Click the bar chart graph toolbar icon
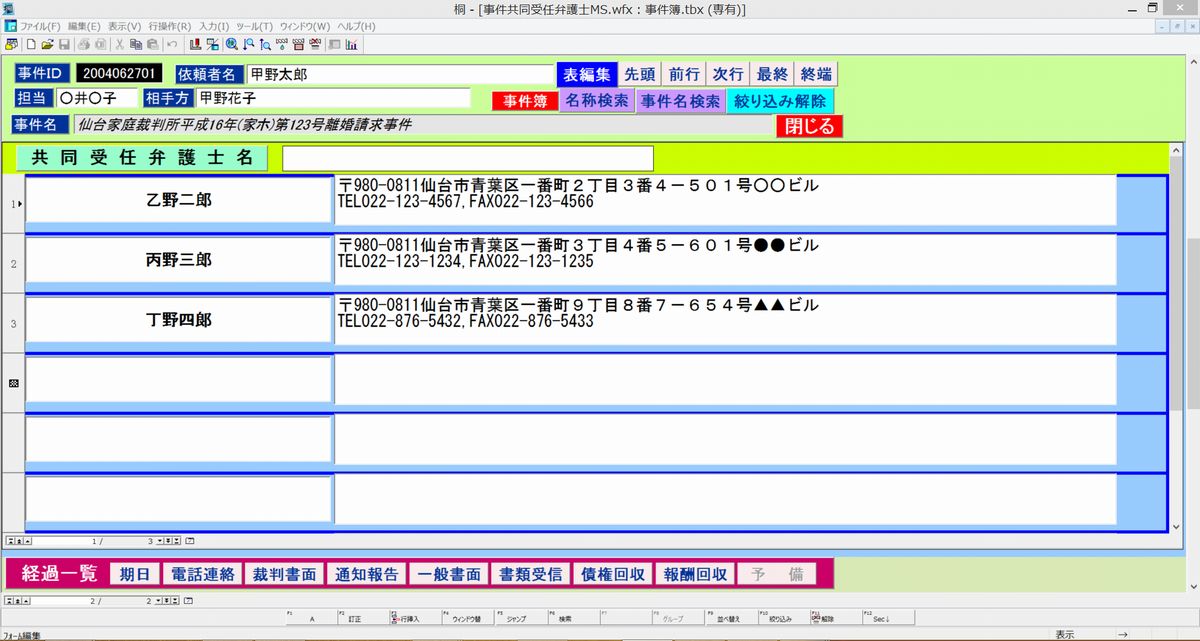 coord(353,44)
